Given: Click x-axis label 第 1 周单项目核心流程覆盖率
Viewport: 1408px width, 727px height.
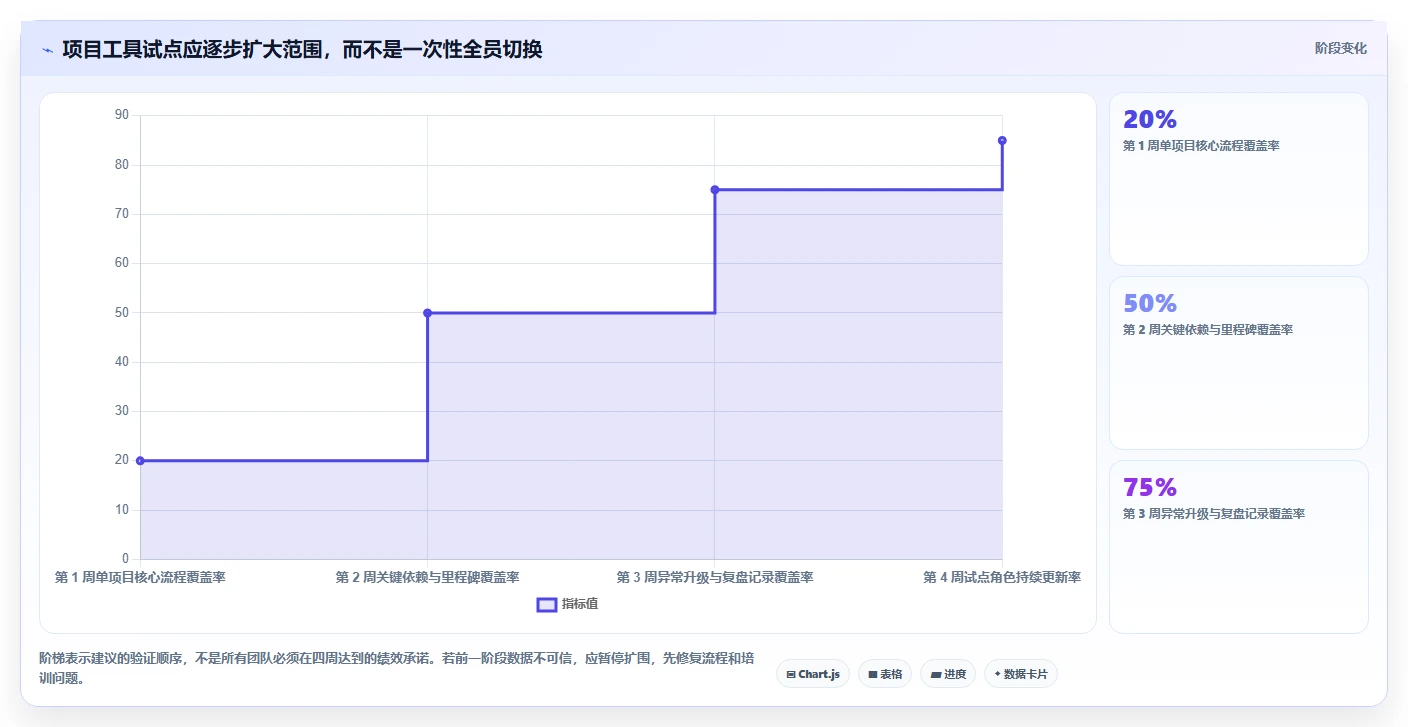Looking at the screenshot, I should click(140, 578).
